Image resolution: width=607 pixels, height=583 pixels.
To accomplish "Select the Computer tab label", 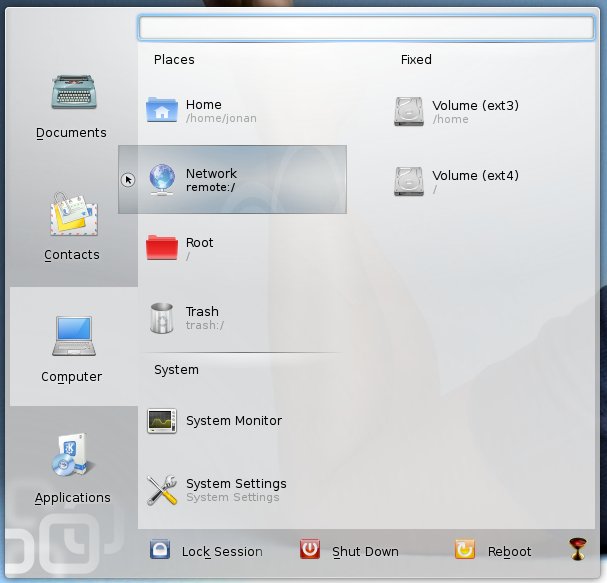I will pyautogui.click(x=72, y=377).
